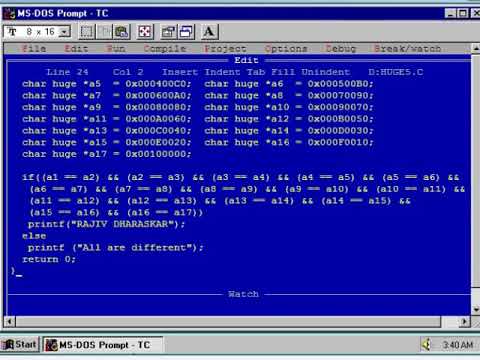Image resolution: width=480 pixels, height=360 pixels.
Task: Maximize the MS-DOS Prompt window
Action: [x=463, y=13]
